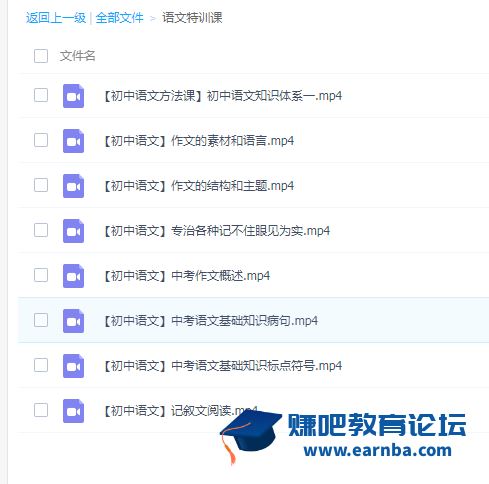Click the 语文特训课 breadcrumb folder name
Image resolution: width=489 pixels, height=484 pixels.
click(x=192, y=18)
